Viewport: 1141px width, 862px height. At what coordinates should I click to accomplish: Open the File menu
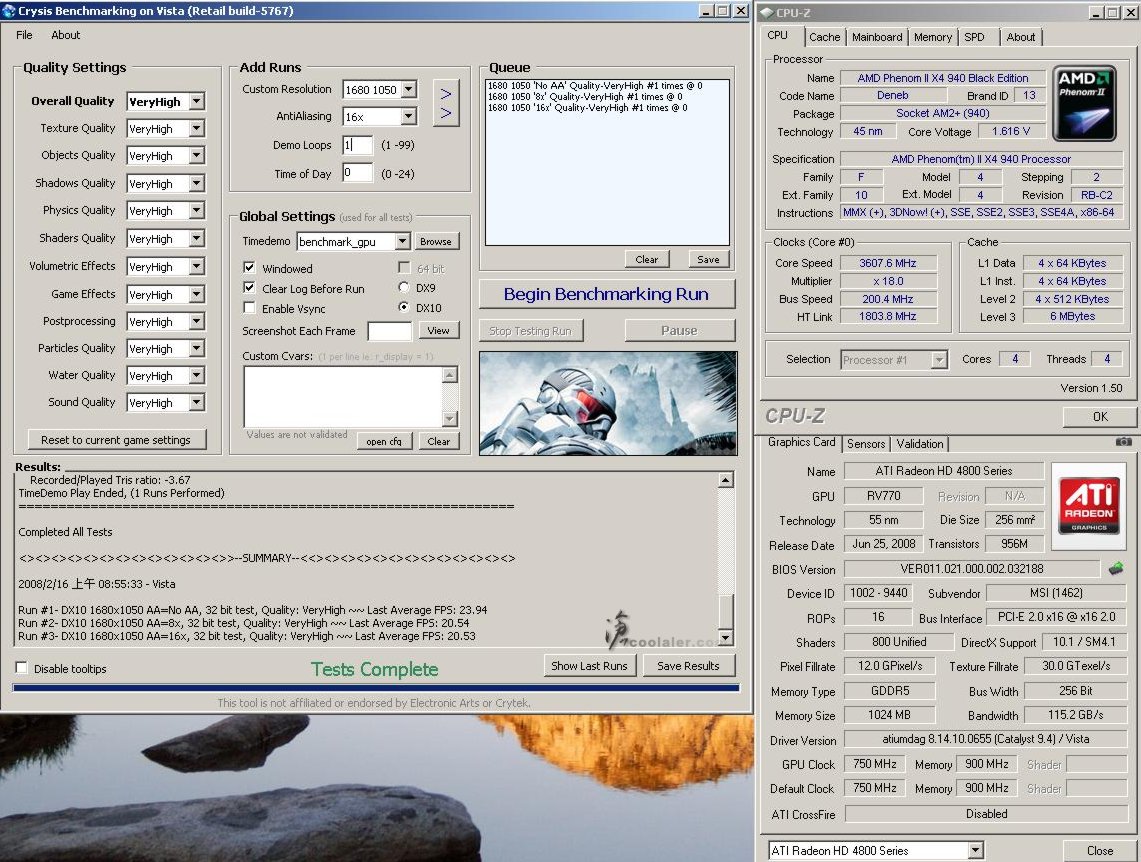(x=24, y=35)
